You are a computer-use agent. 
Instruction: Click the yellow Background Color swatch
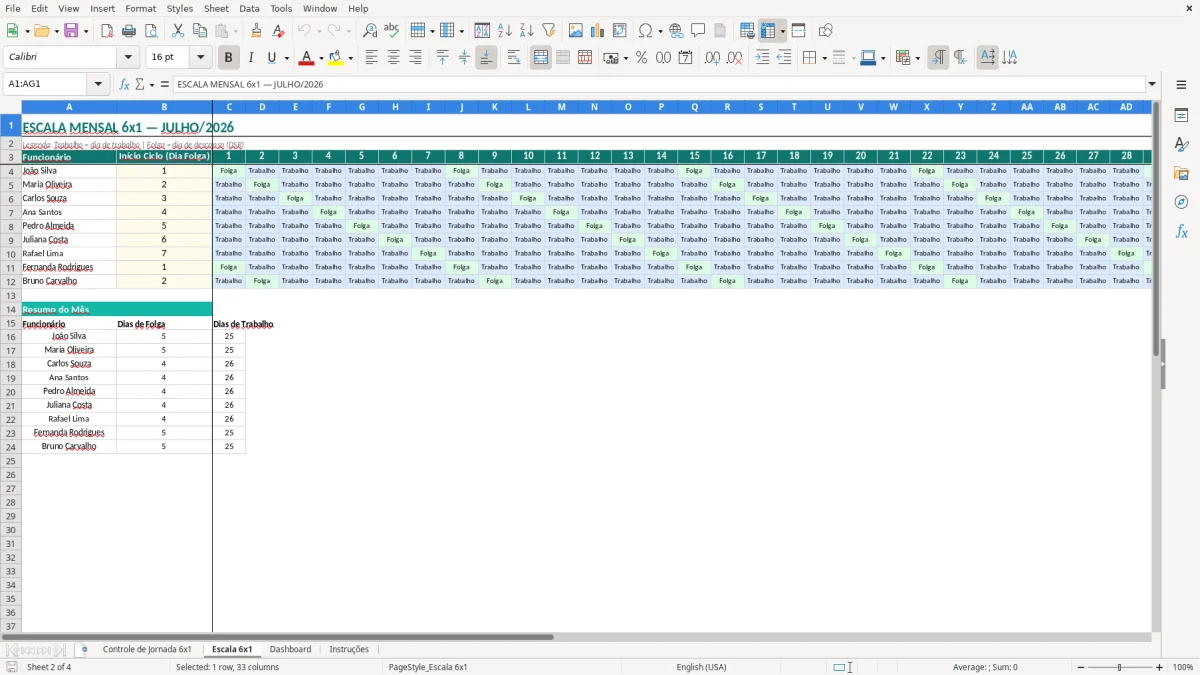coord(336,58)
